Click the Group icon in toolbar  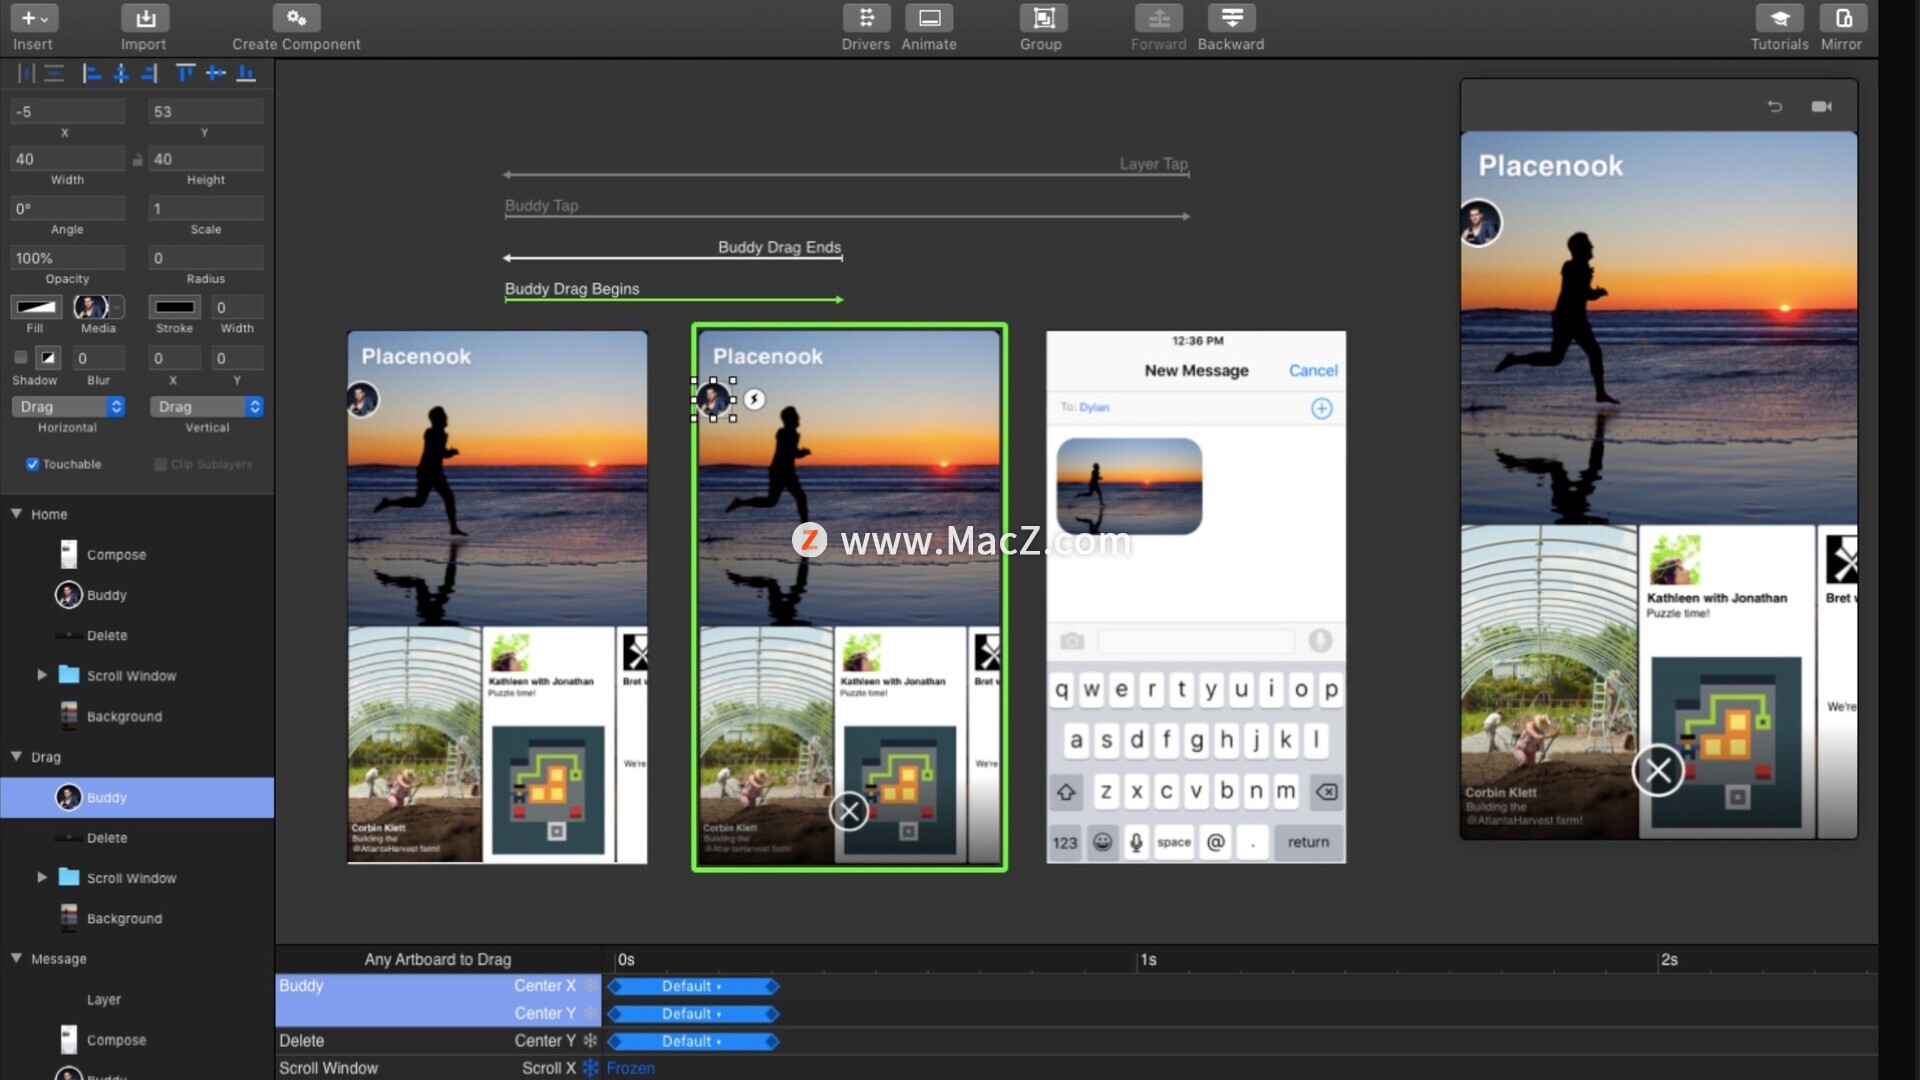tap(1042, 18)
